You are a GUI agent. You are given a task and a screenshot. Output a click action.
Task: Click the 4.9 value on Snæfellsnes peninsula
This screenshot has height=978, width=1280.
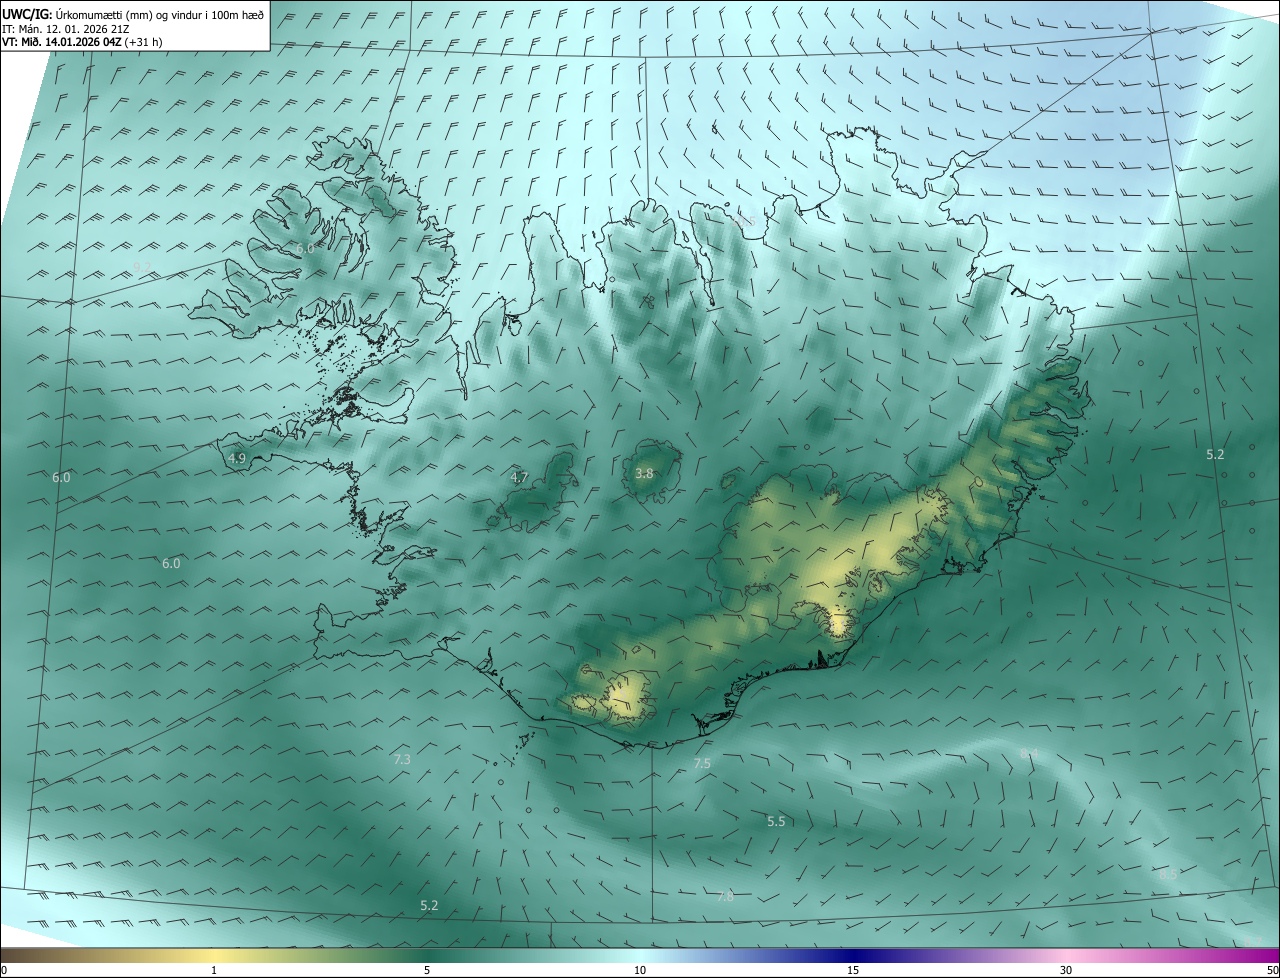237,458
